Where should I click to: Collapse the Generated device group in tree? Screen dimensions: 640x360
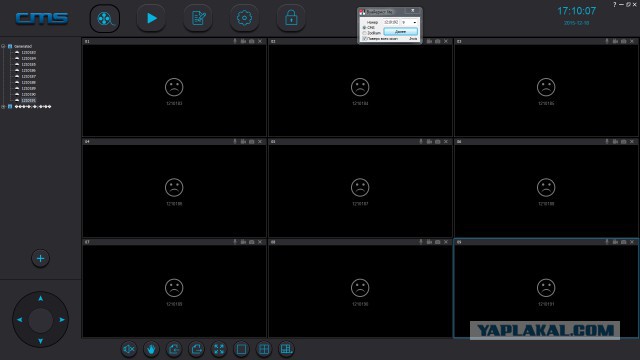click(x=3, y=46)
